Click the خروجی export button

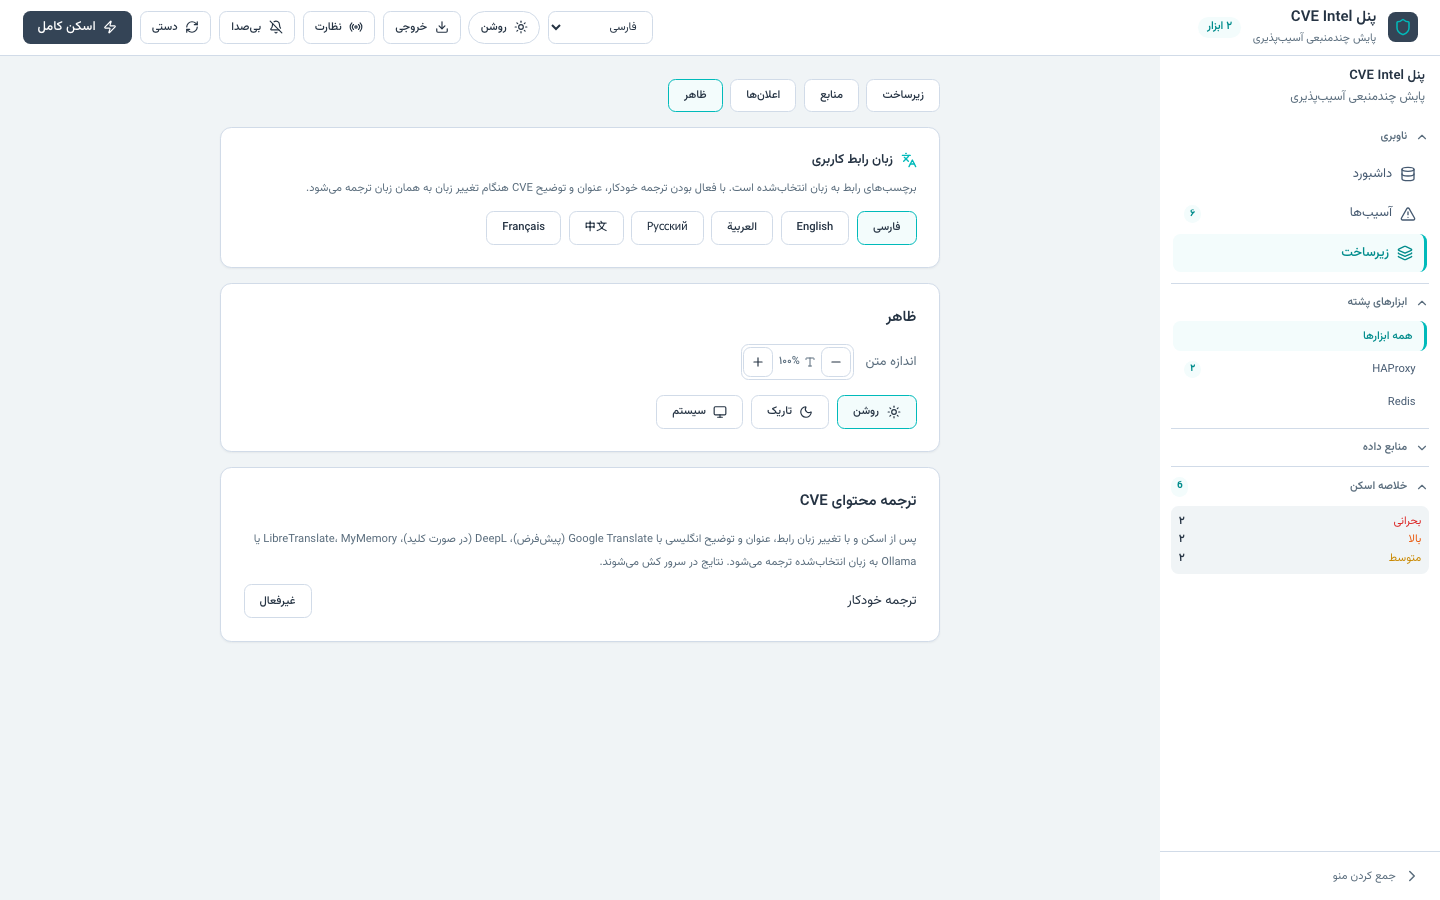[422, 27]
